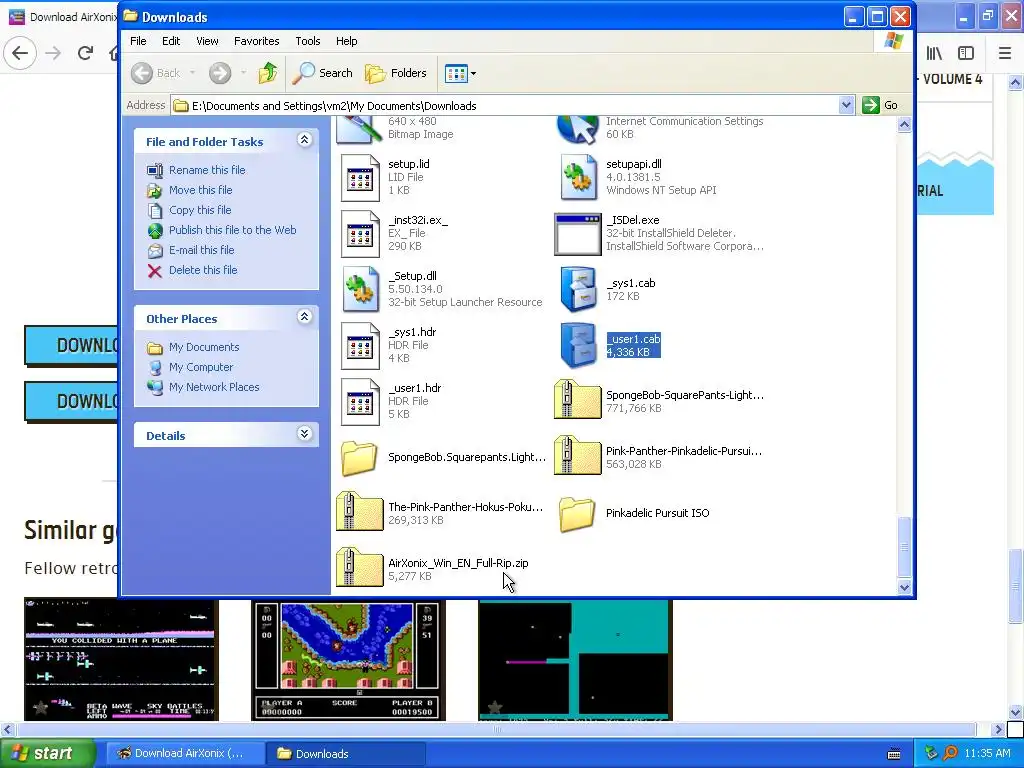1024x768 pixels.
Task: Open browser Library icon
Action: point(934,53)
